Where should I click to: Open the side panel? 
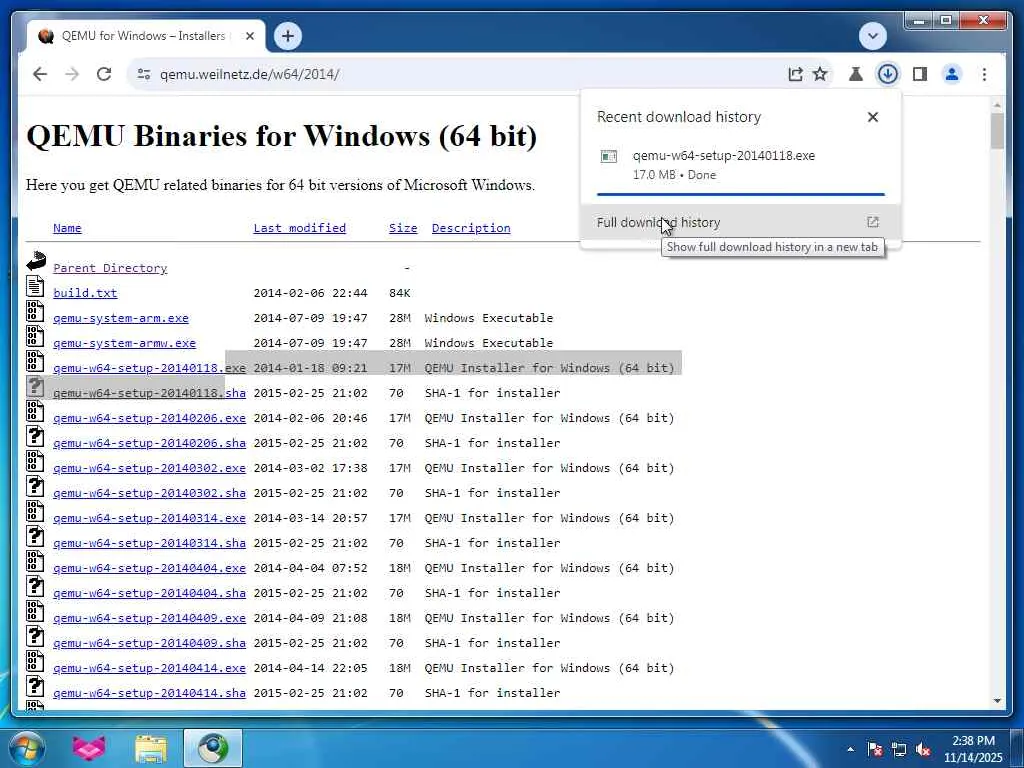tap(920, 74)
